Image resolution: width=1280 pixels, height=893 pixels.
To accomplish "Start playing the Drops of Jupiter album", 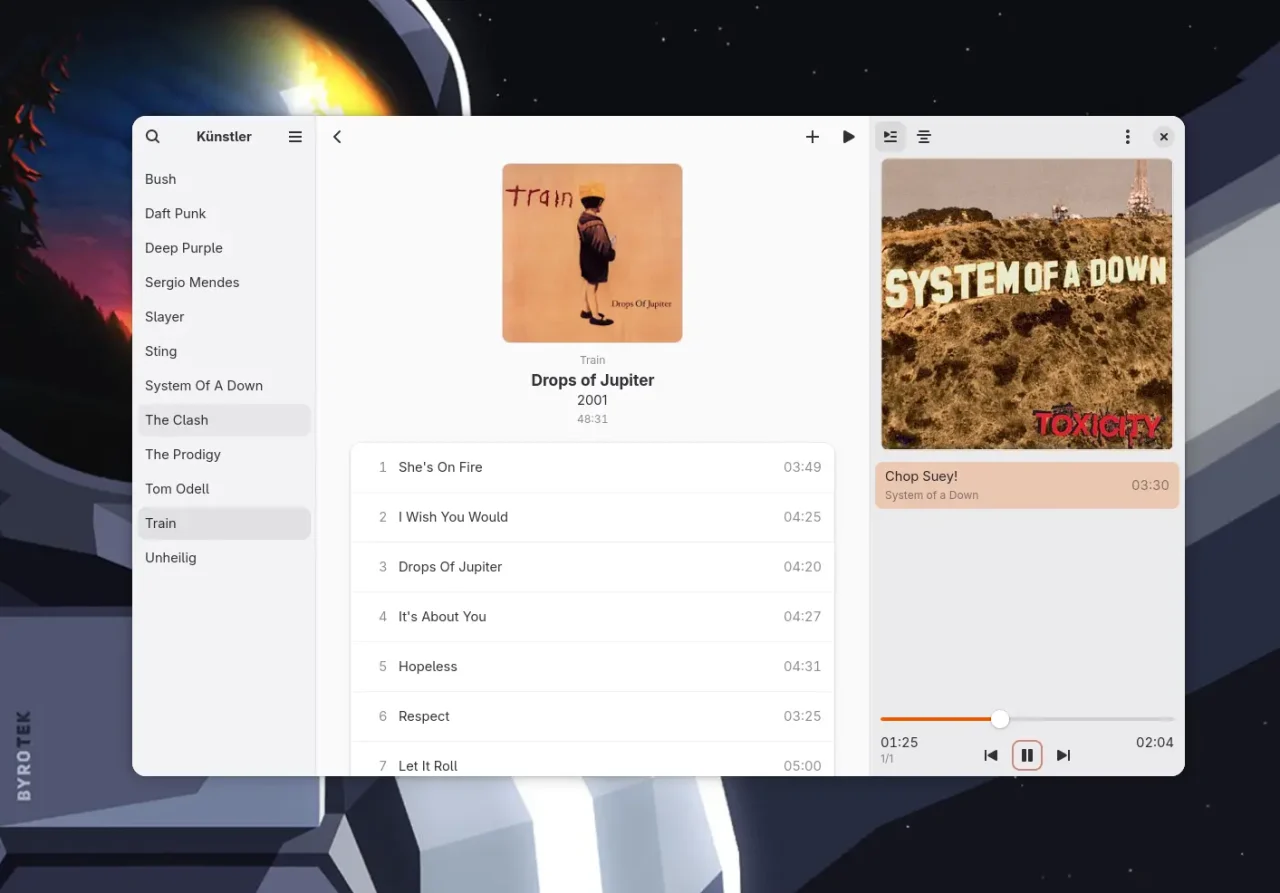I will click(x=848, y=136).
